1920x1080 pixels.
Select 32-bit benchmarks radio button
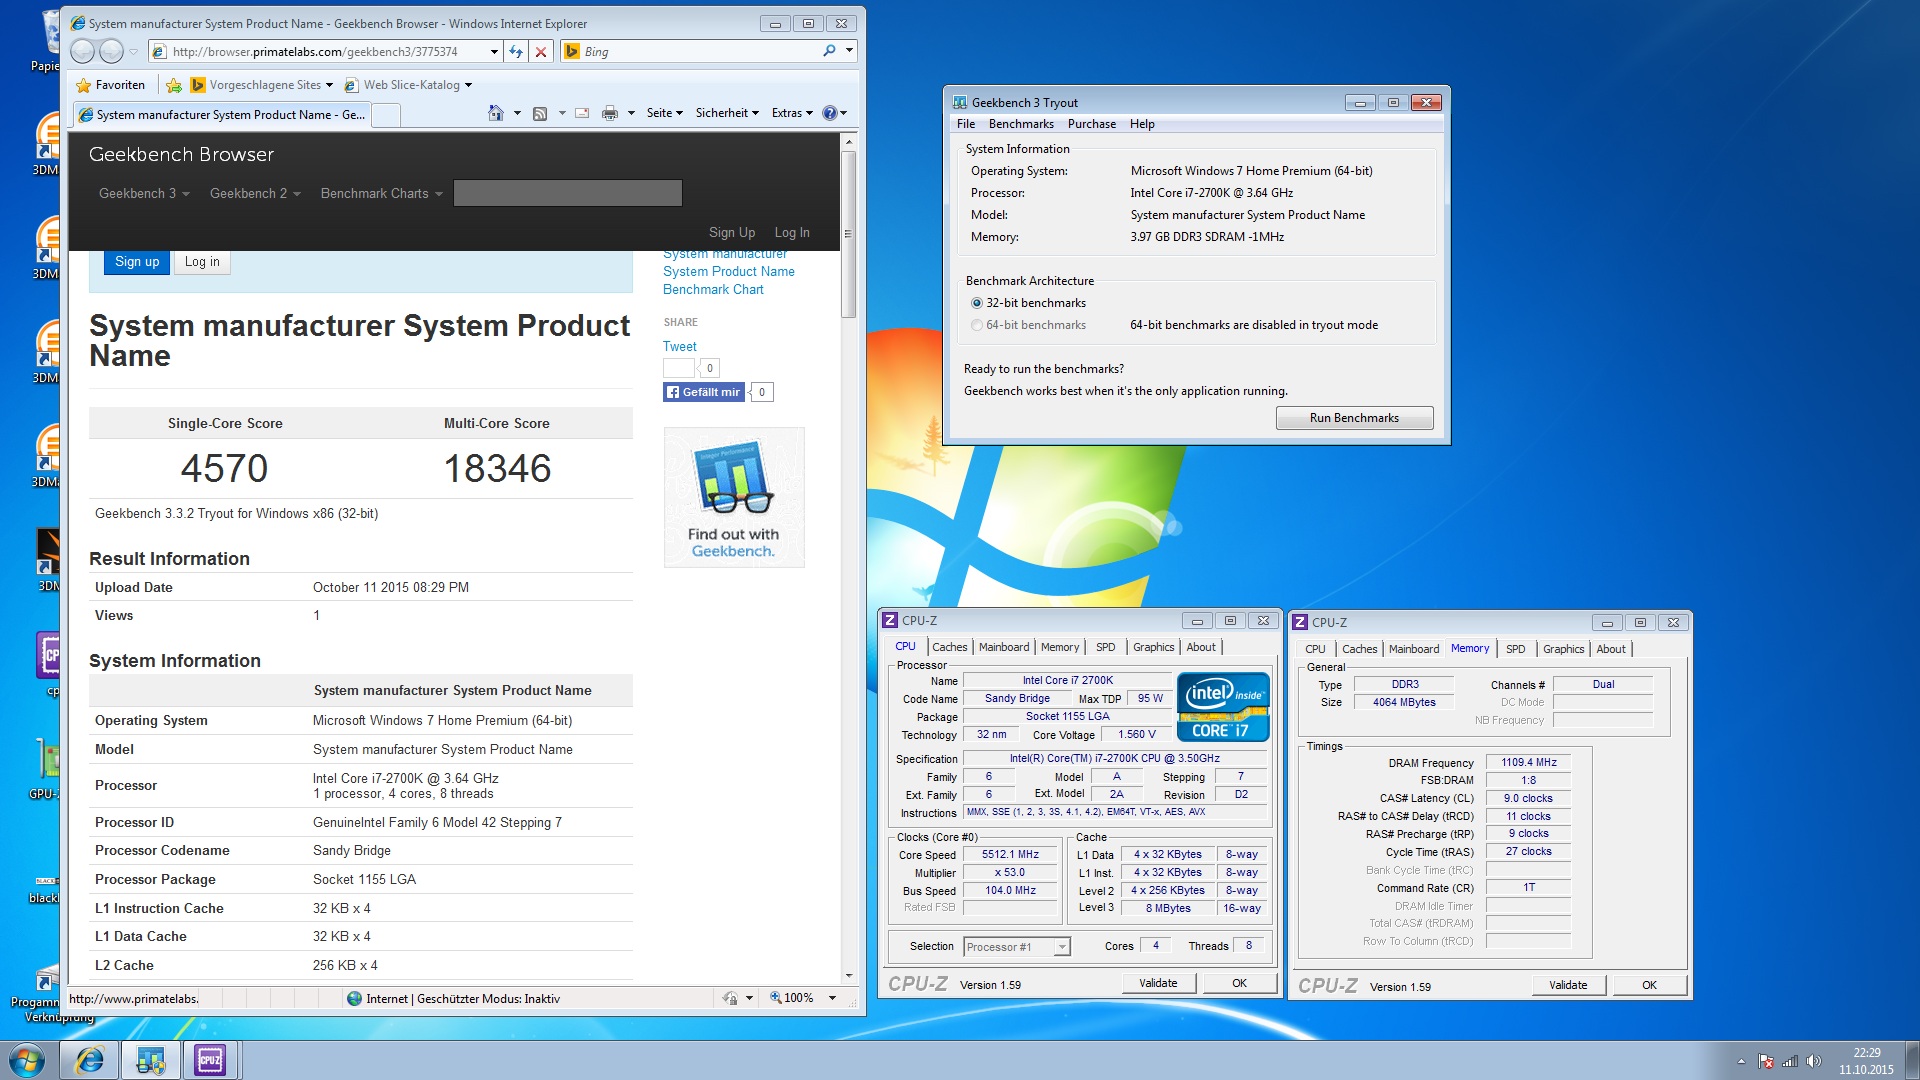977,303
